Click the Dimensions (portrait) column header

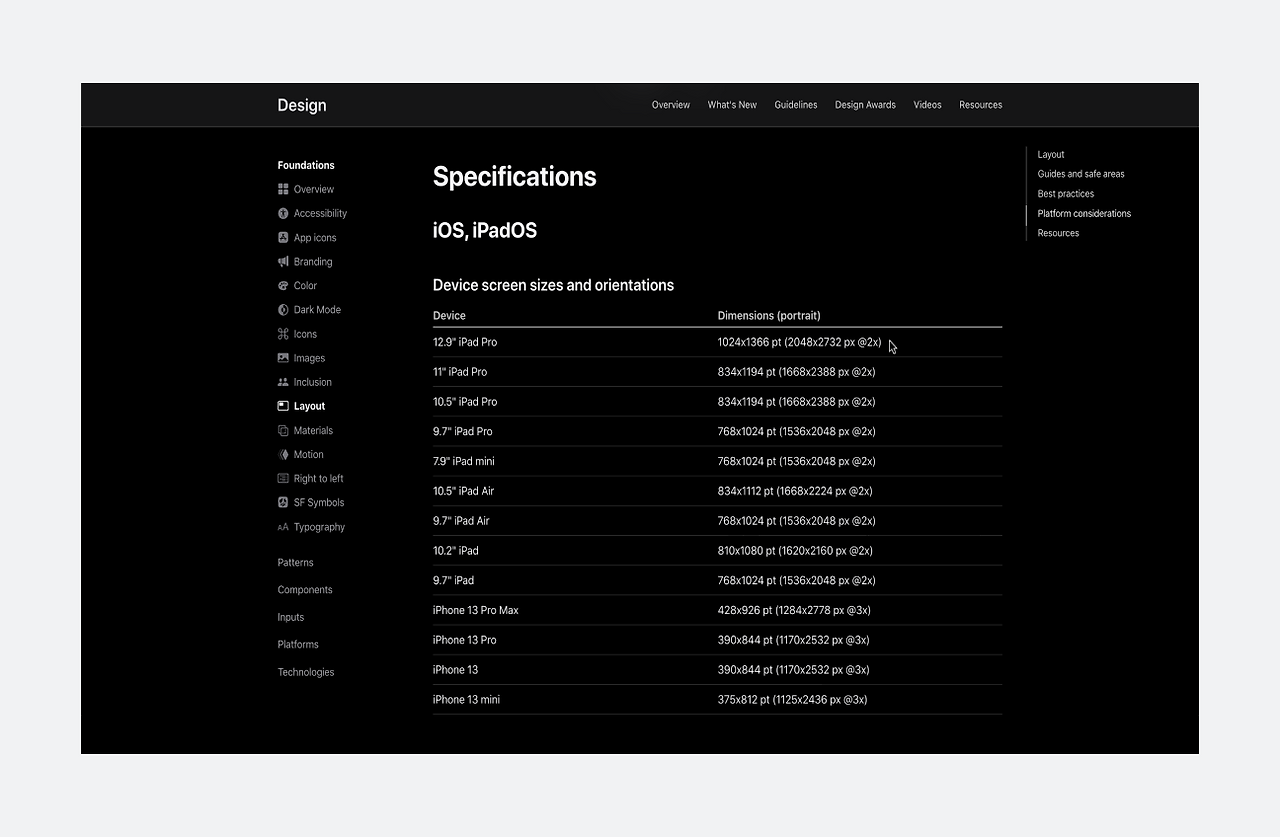(x=769, y=316)
